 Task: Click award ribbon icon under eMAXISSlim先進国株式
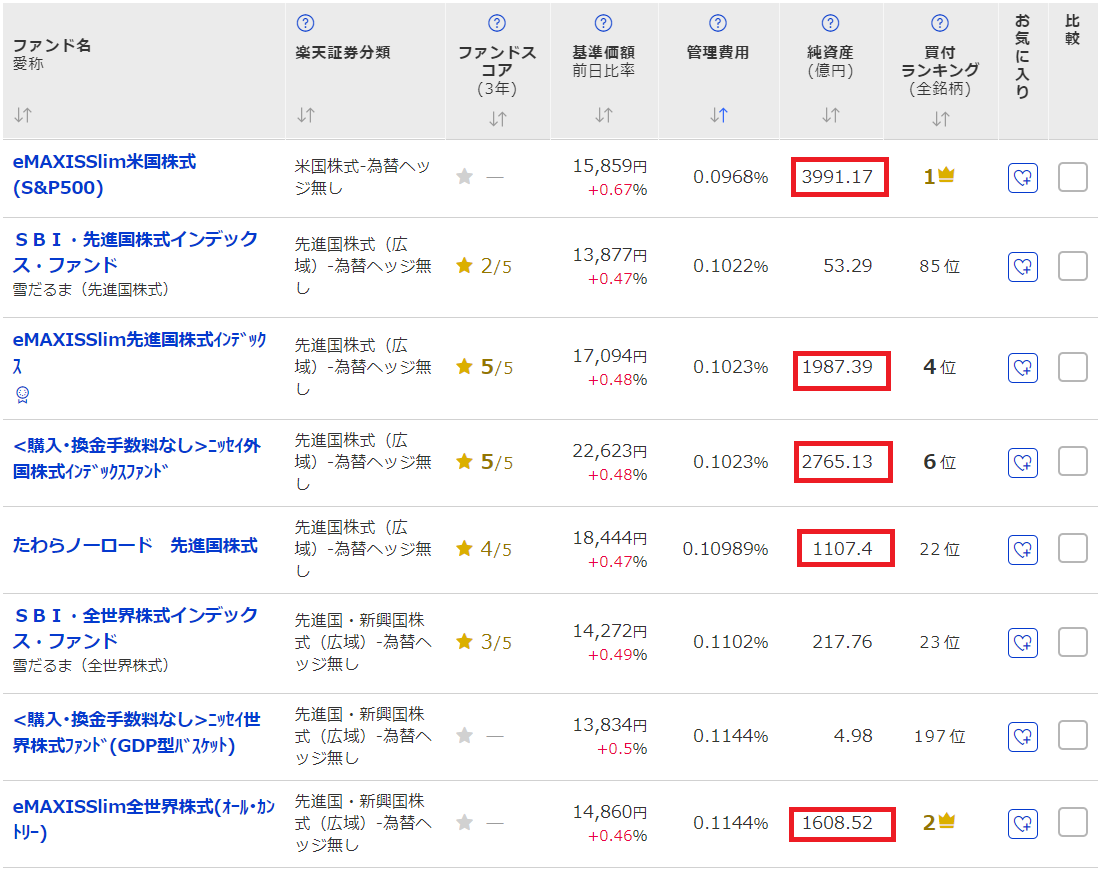tap(23, 395)
